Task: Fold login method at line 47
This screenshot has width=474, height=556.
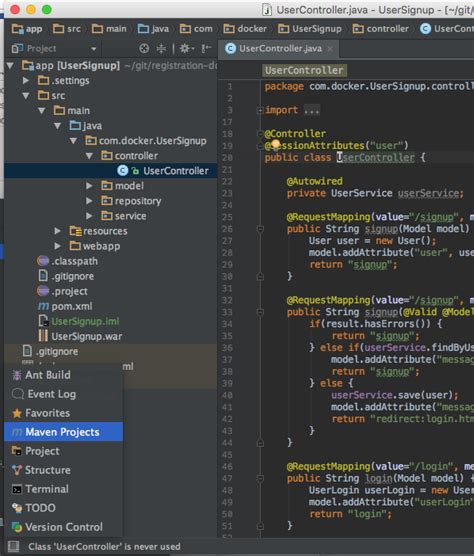Action: pos(260,478)
